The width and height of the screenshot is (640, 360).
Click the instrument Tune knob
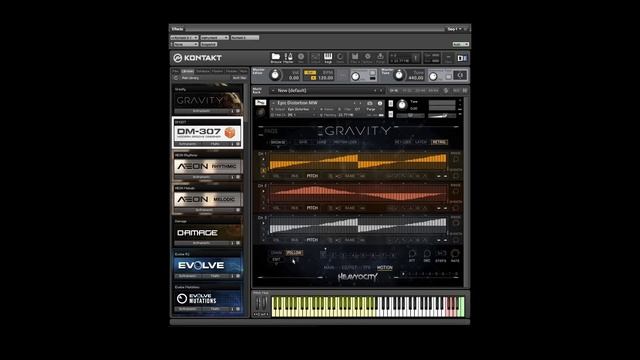[402, 105]
